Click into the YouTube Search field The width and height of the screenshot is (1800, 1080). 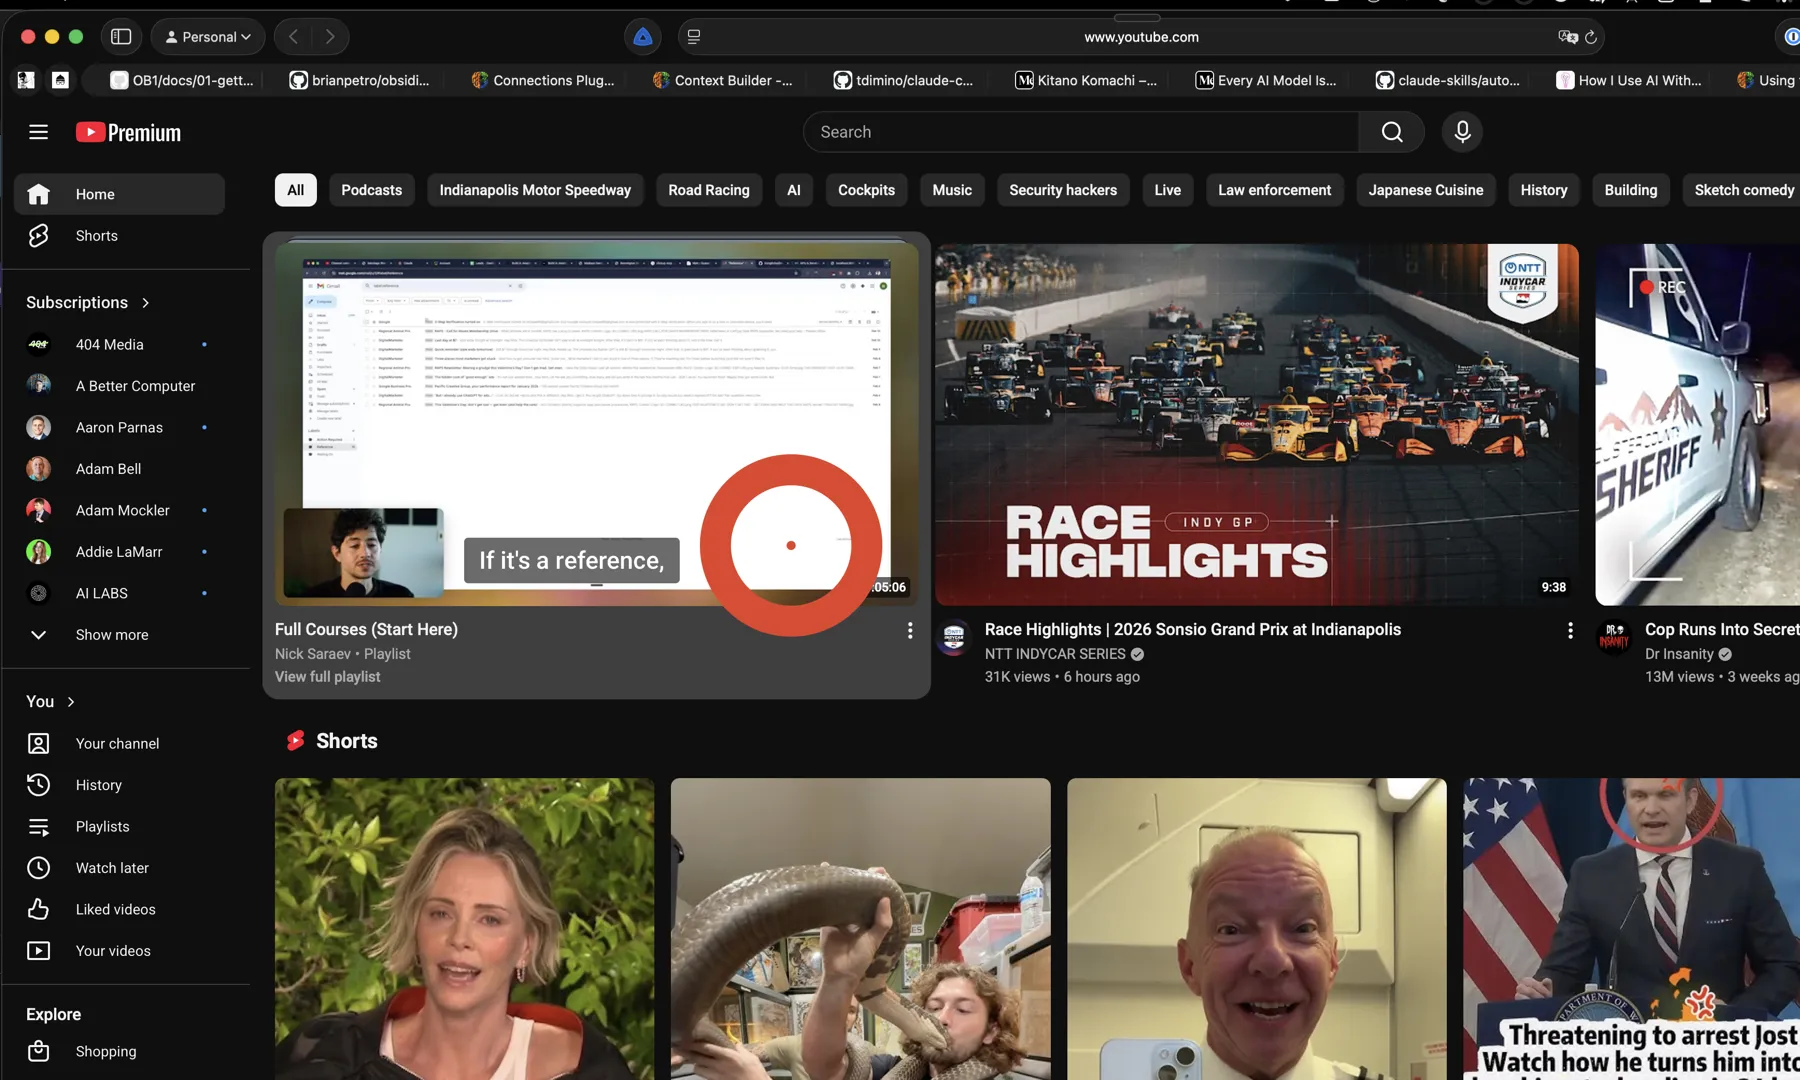pyautogui.click(x=1081, y=132)
